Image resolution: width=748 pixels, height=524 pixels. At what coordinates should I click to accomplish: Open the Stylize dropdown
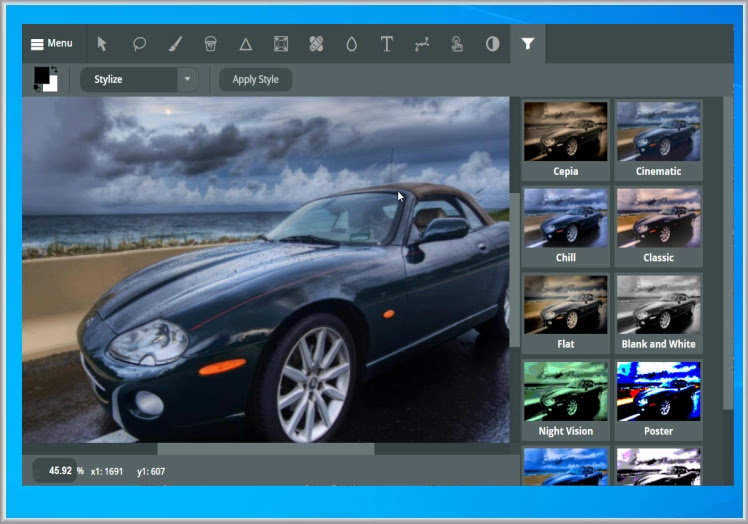pos(138,79)
